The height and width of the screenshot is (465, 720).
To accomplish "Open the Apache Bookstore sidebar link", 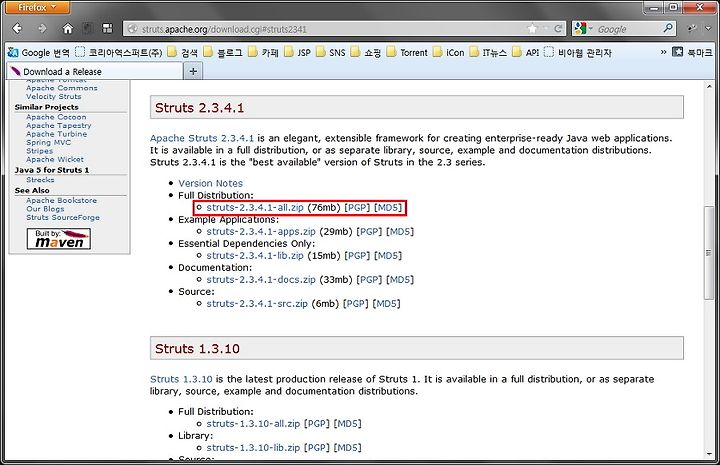I will [x=62, y=201].
